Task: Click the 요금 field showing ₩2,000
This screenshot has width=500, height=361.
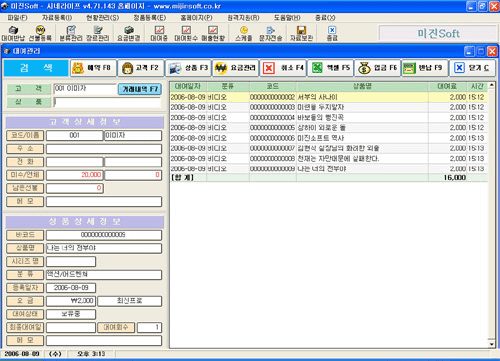Action: pyautogui.click(x=71, y=301)
